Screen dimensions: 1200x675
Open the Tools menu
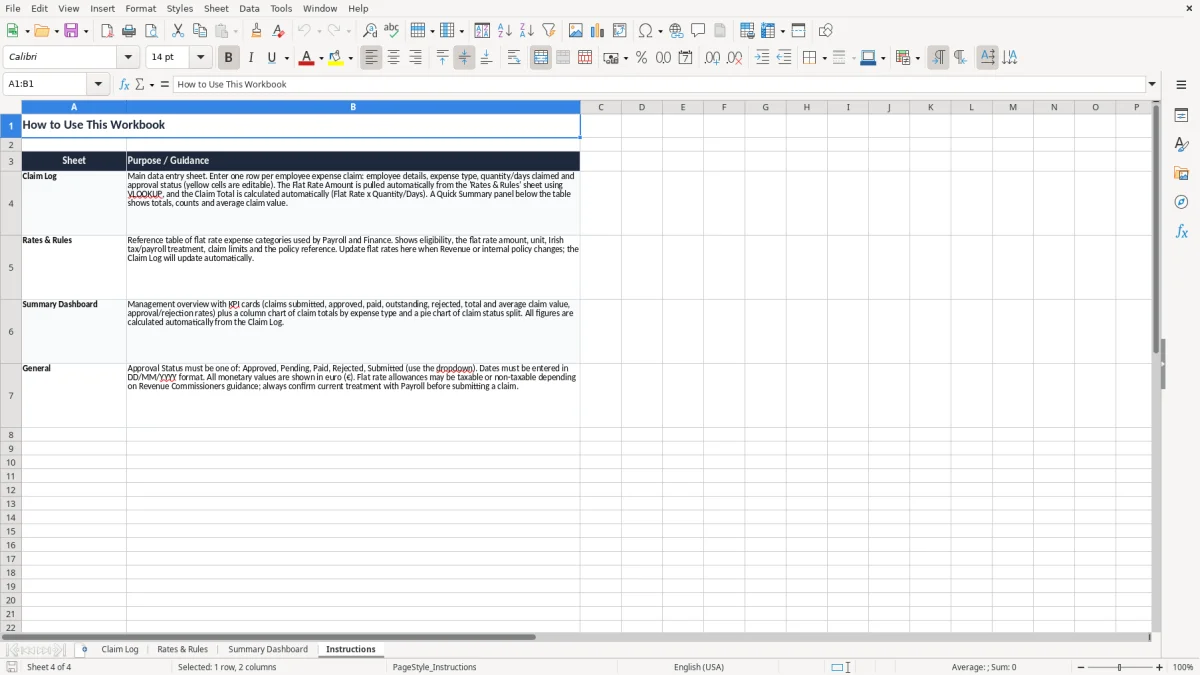pos(281,8)
